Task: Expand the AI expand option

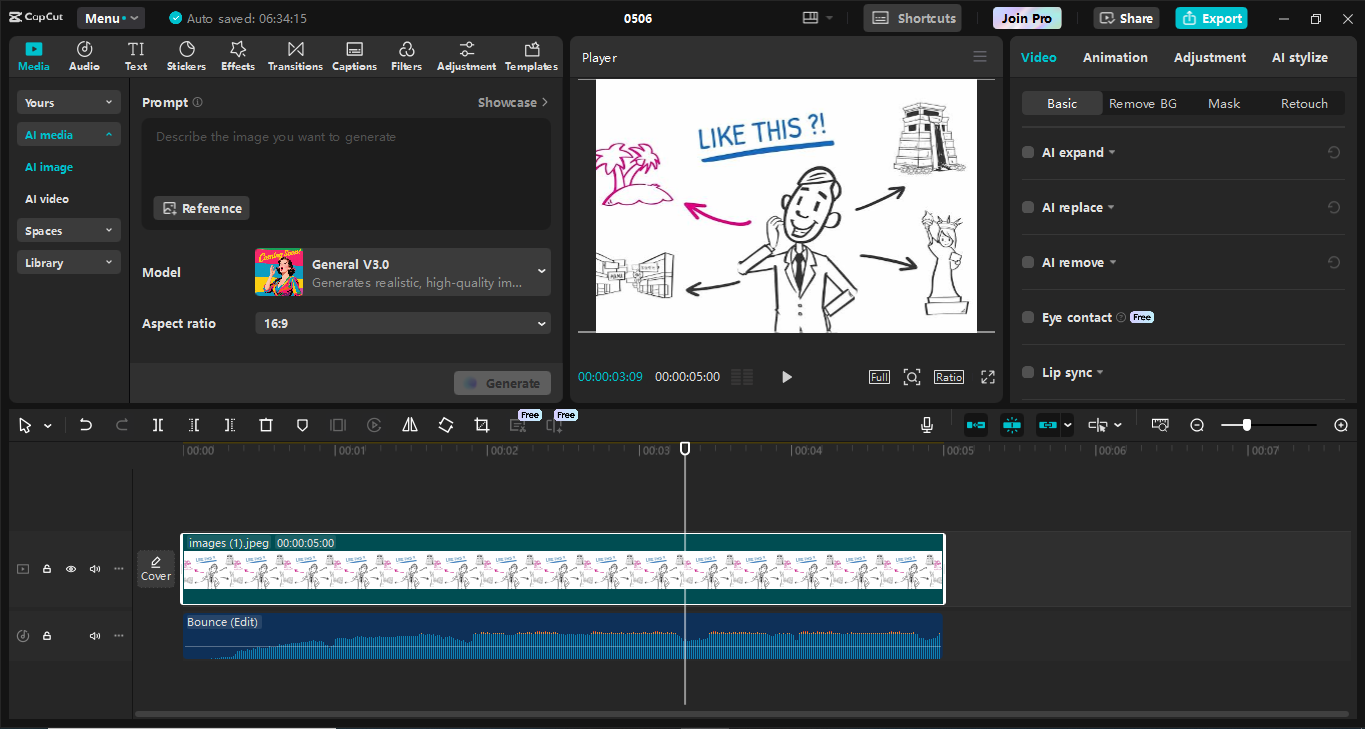Action: coord(1074,151)
